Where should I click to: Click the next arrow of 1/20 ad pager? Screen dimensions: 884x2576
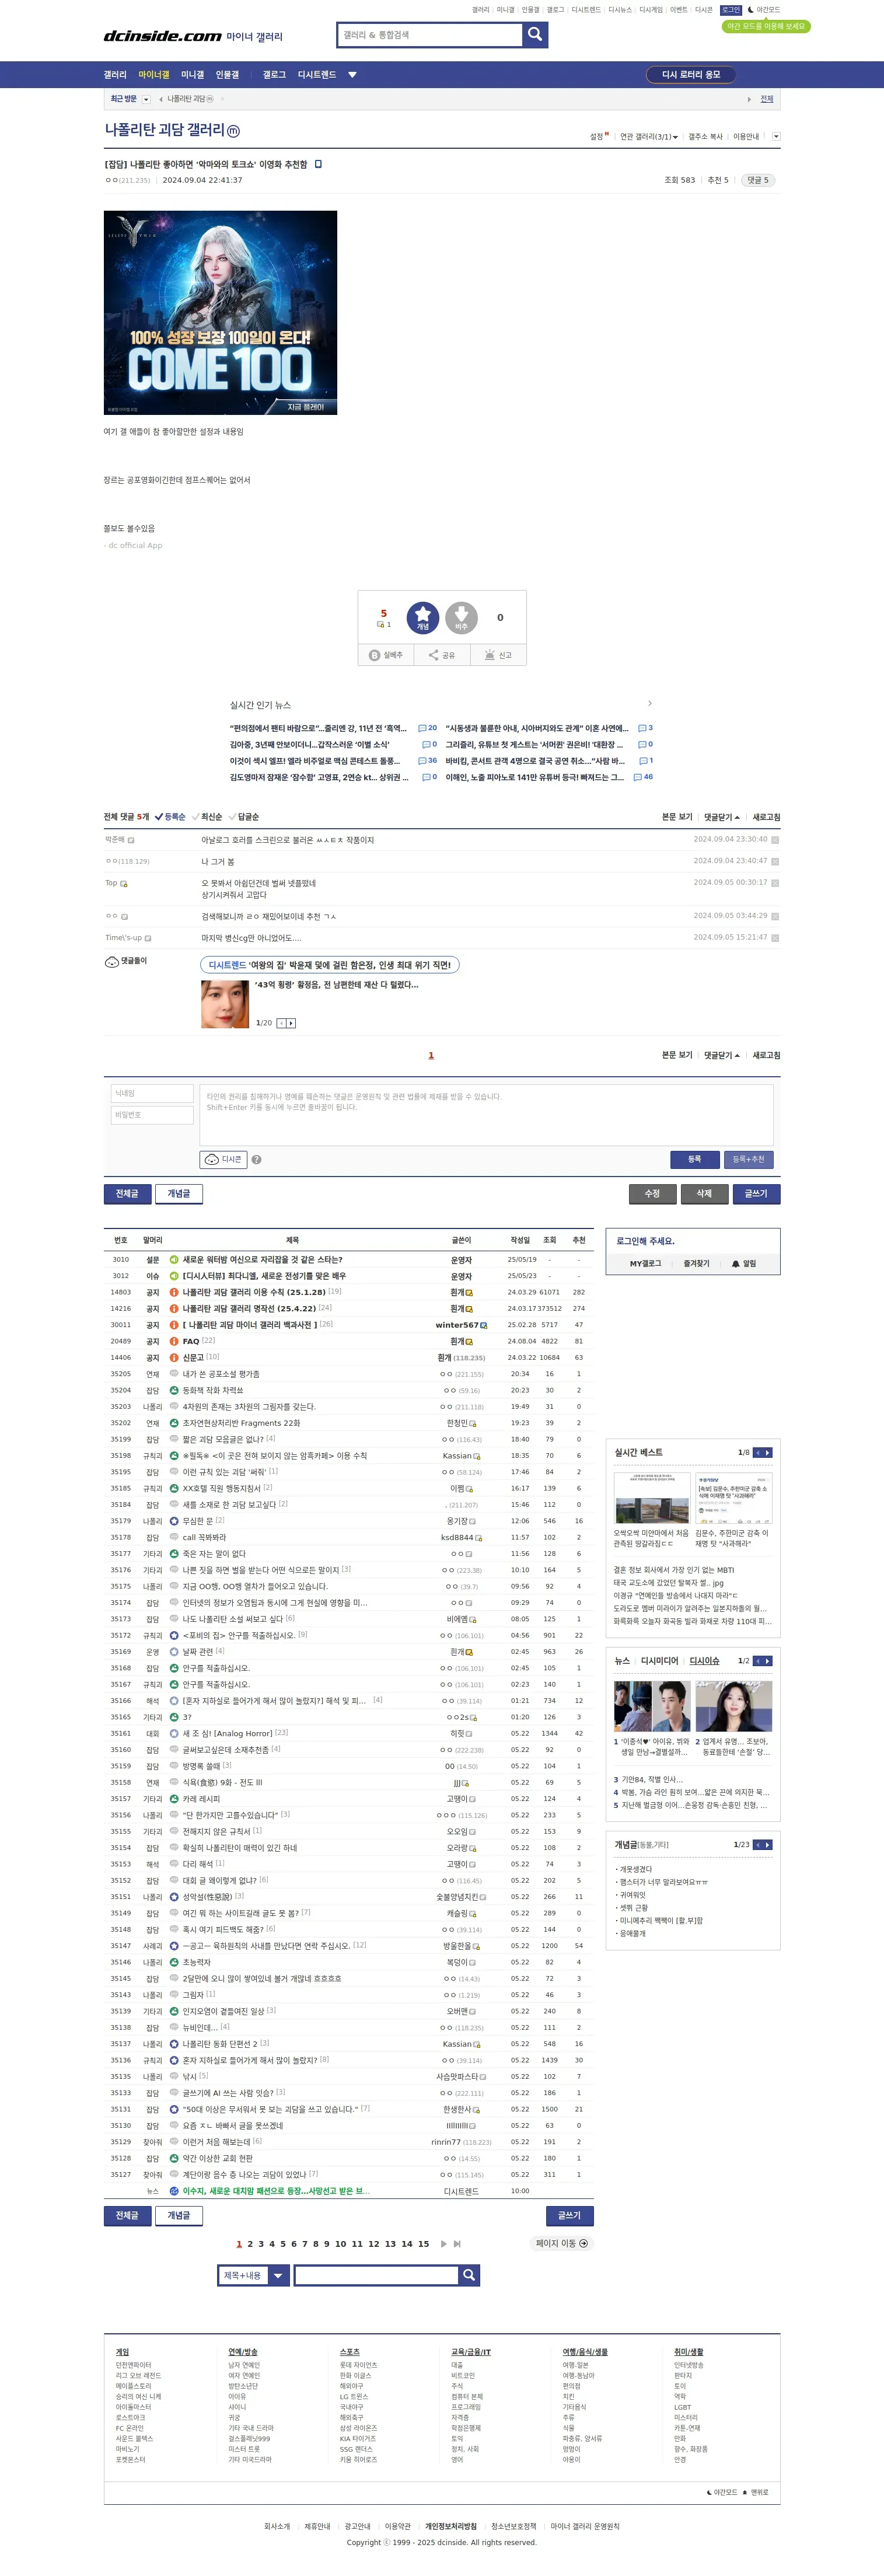pos(291,1023)
